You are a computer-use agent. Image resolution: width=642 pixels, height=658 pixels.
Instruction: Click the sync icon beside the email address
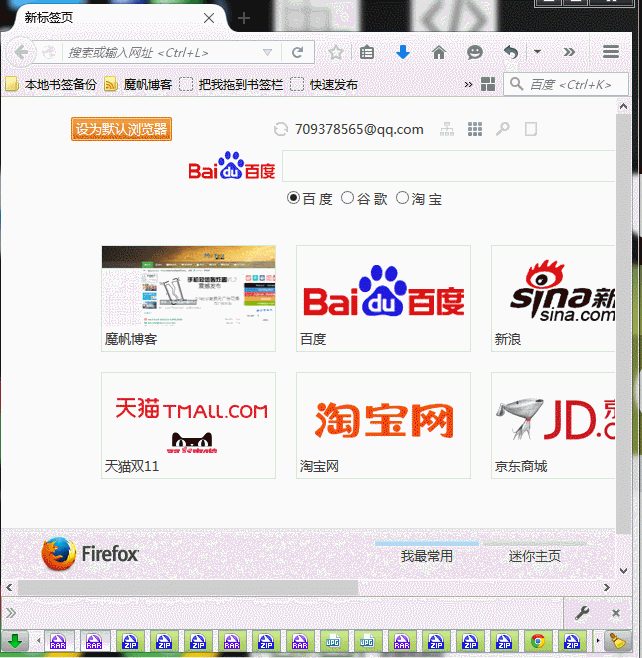click(x=281, y=129)
